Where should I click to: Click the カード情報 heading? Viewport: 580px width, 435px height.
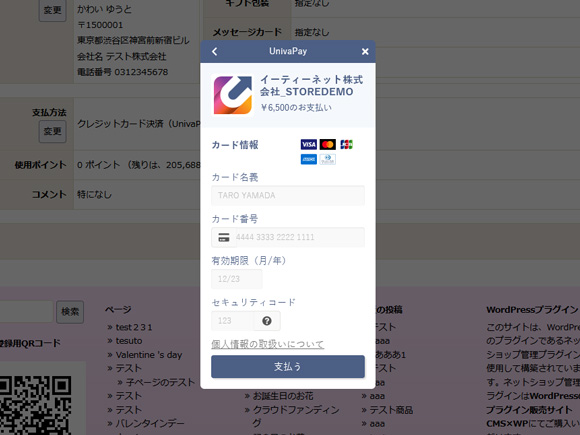pyautogui.click(x=235, y=145)
